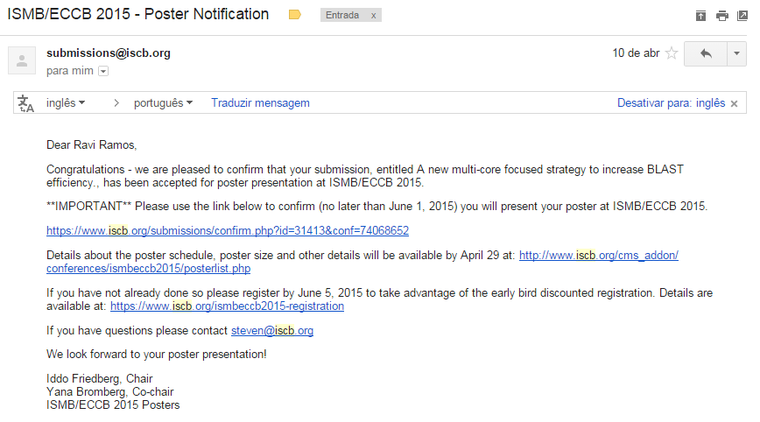
Task: Click sender address submissions@iscb.org
Action: pos(108,53)
